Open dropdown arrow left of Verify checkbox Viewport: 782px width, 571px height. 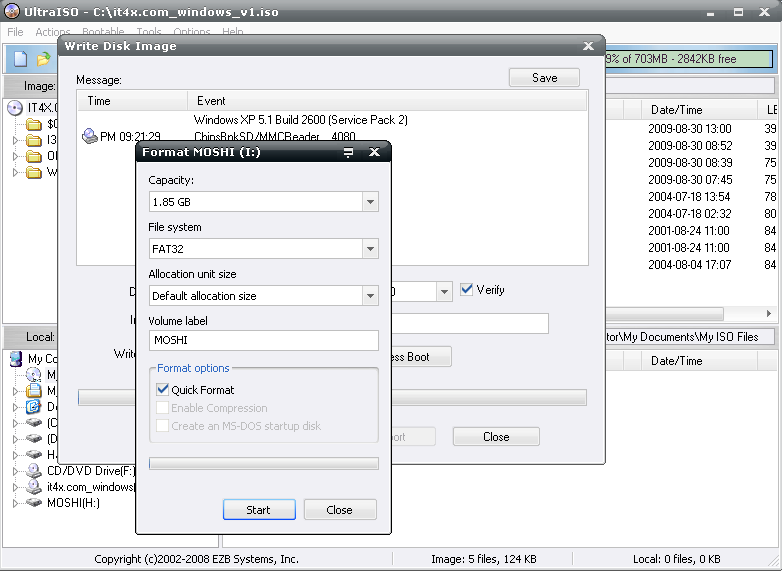point(444,292)
